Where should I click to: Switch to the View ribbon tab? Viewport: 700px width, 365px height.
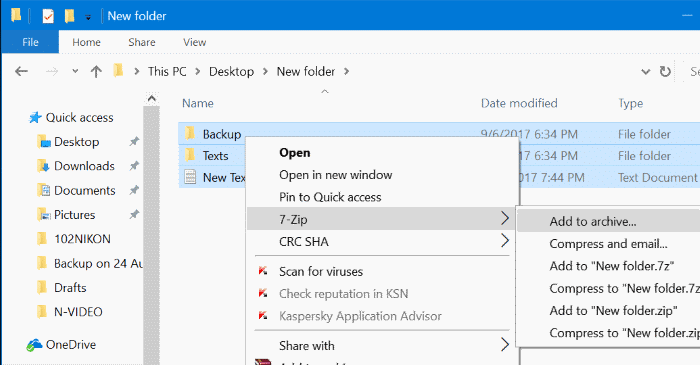(195, 42)
